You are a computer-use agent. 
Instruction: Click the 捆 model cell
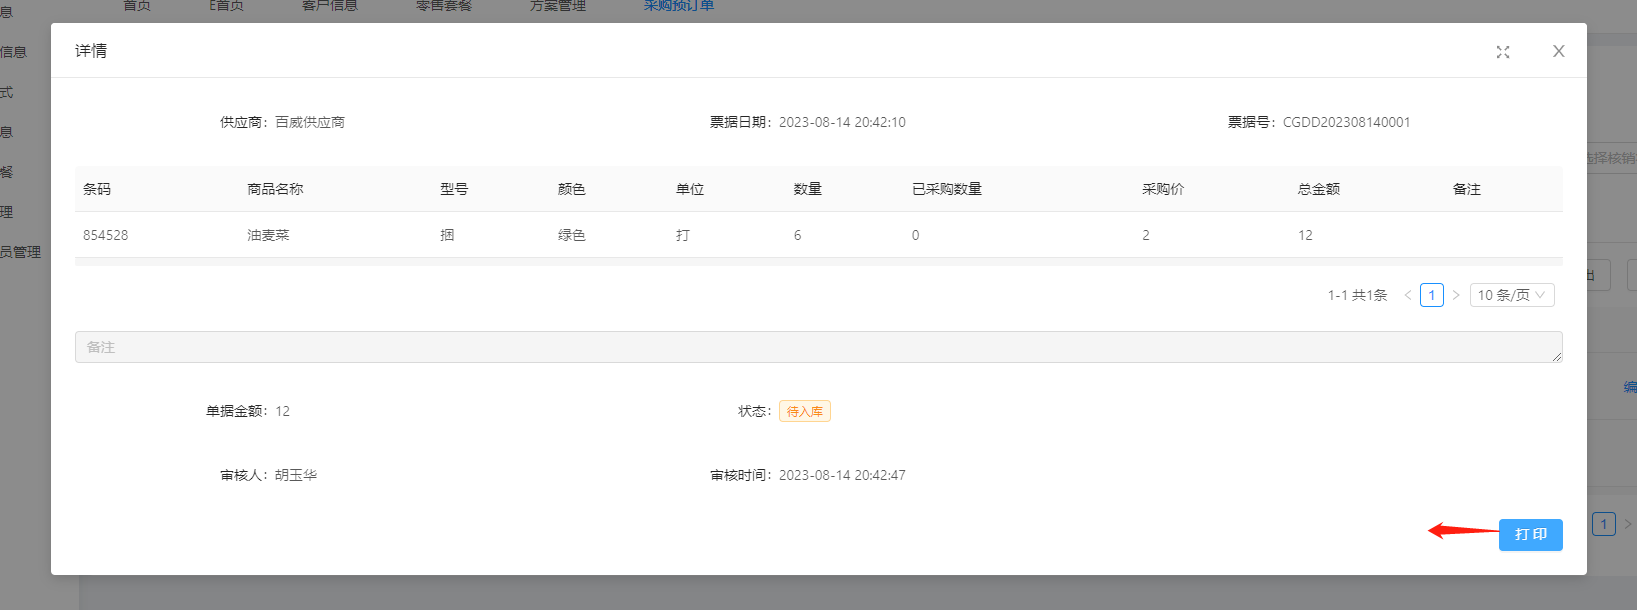447,235
